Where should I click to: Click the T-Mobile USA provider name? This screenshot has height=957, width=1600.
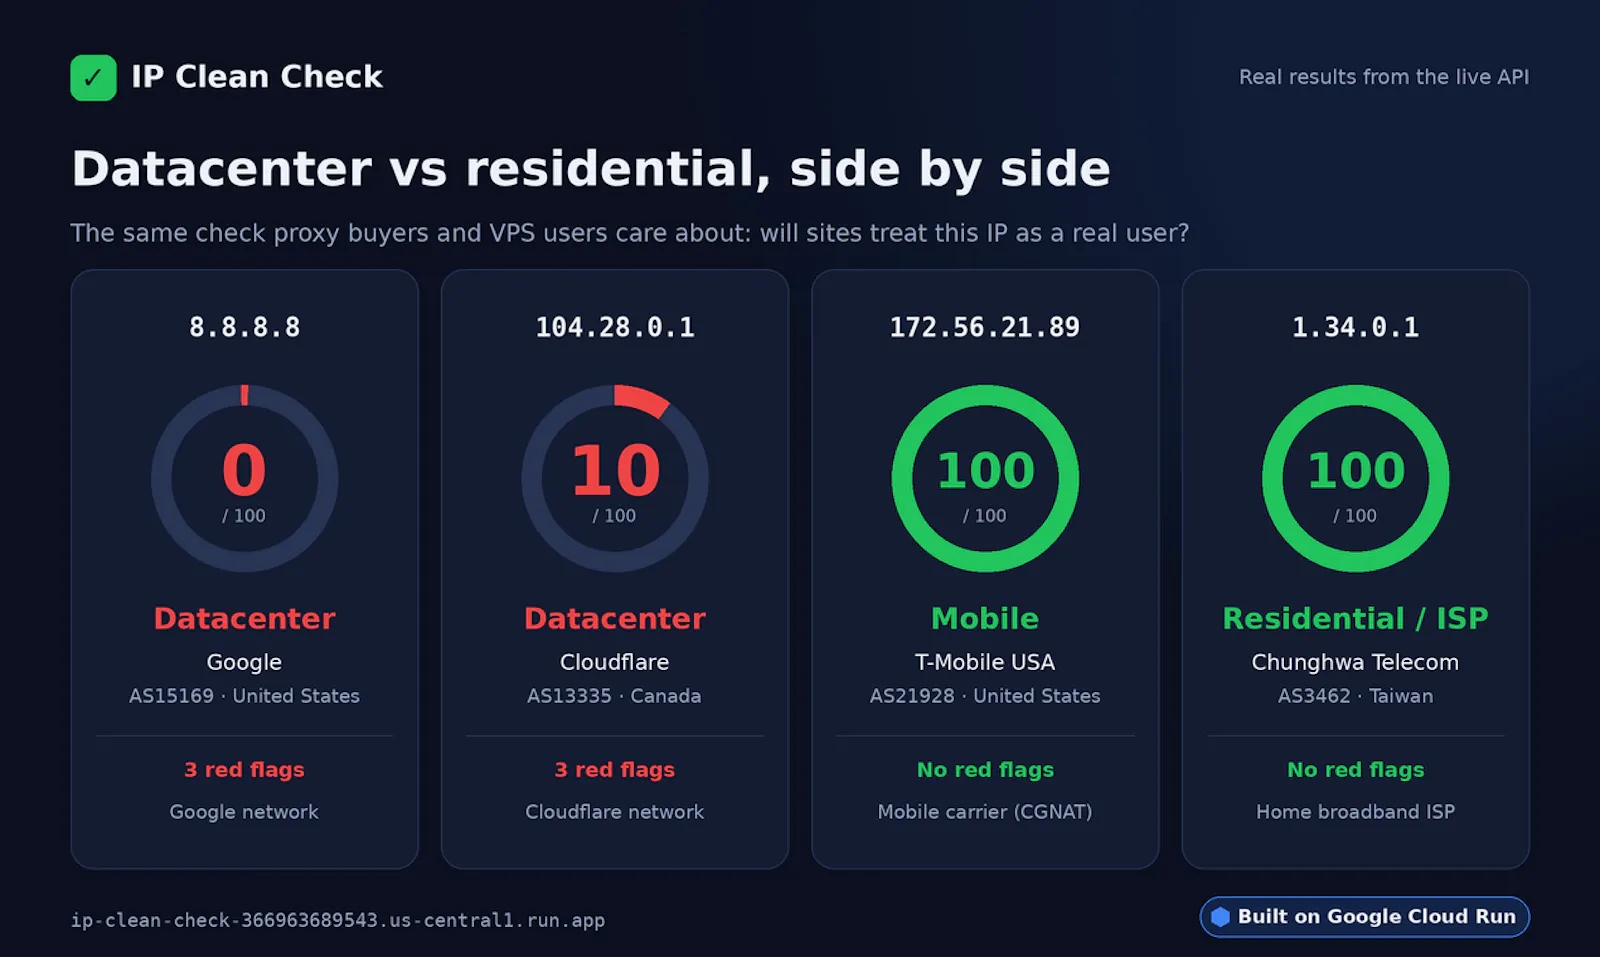[985, 662]
